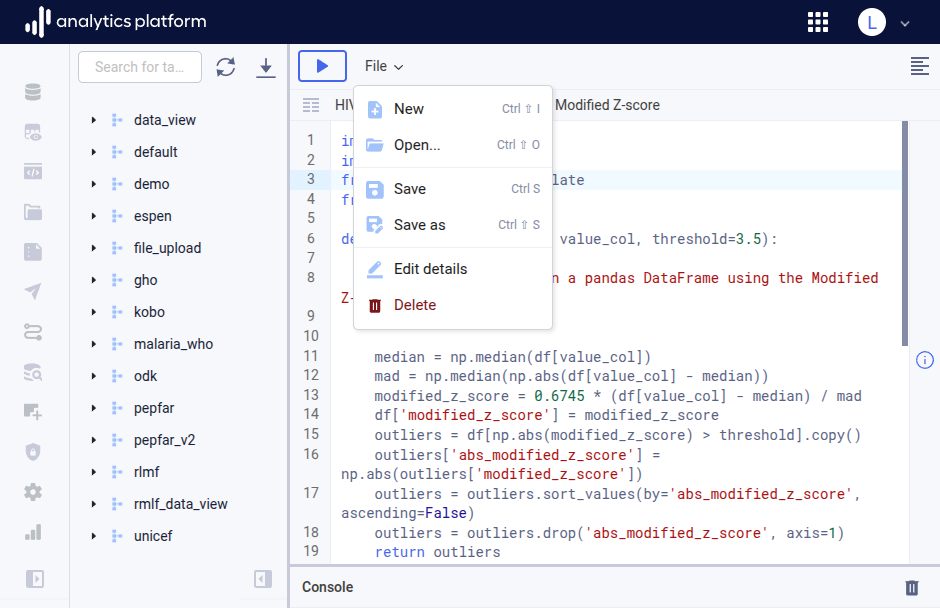Viewport: 940px width, 608px height.
Task: Open the apps grid menu
Action: pos(818,22)
